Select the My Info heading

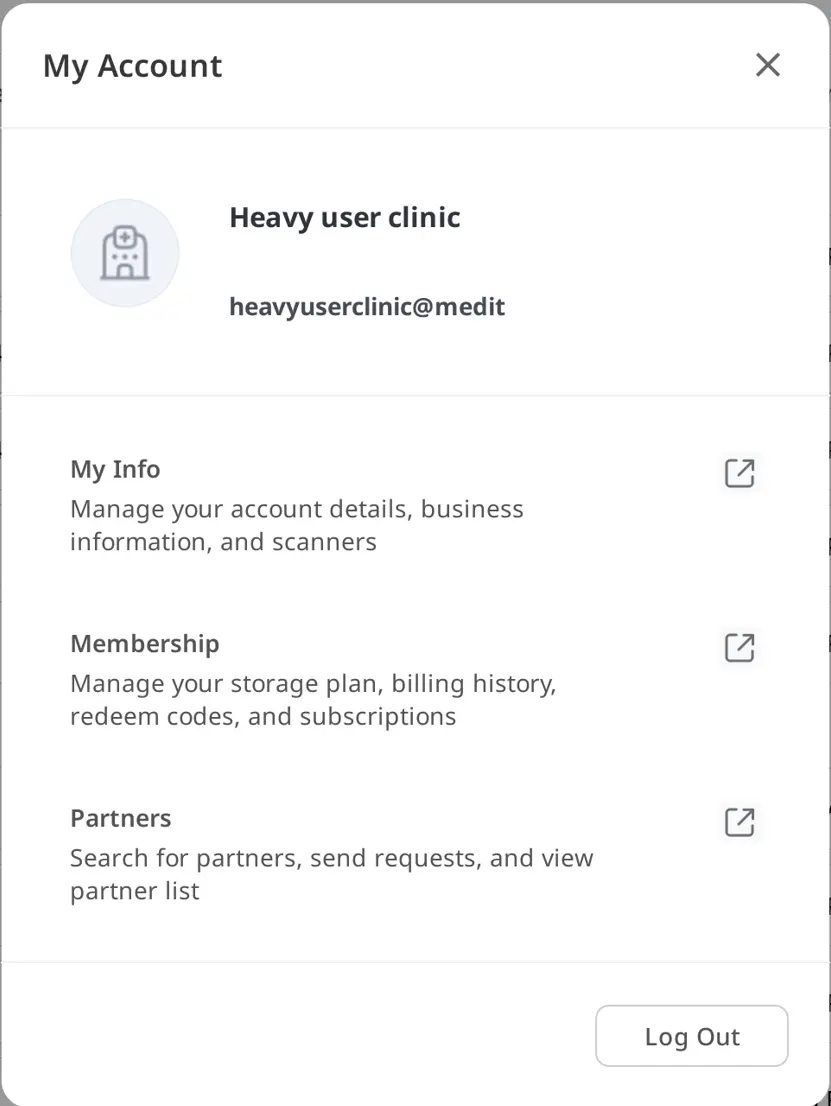tap(115, 469)
